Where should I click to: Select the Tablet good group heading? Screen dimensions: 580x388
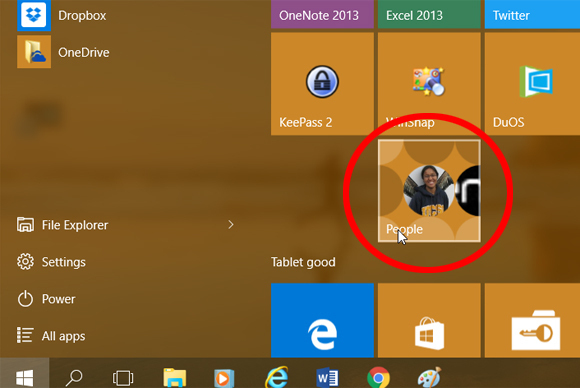303,262
